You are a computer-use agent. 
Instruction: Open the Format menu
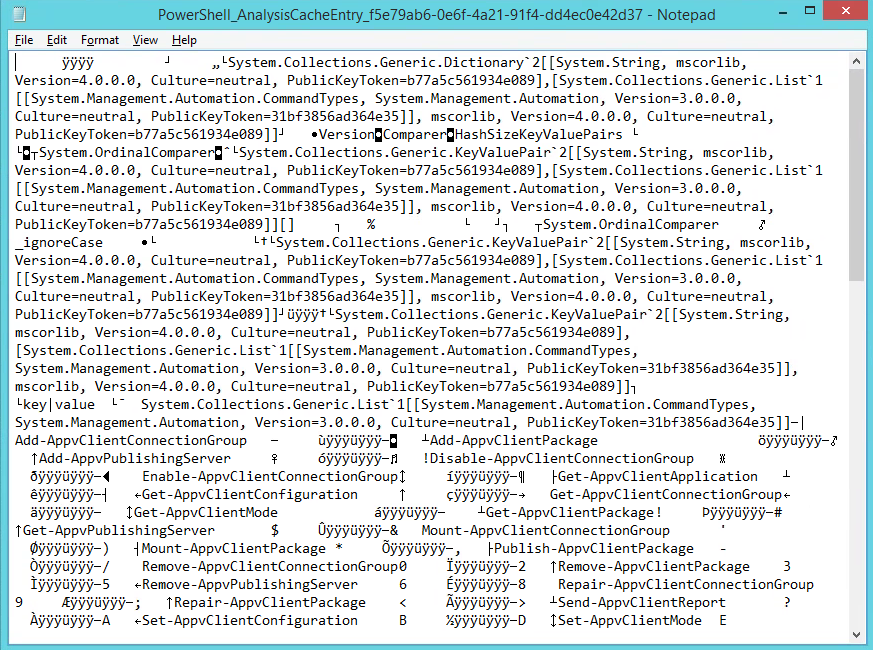(100, 40)
